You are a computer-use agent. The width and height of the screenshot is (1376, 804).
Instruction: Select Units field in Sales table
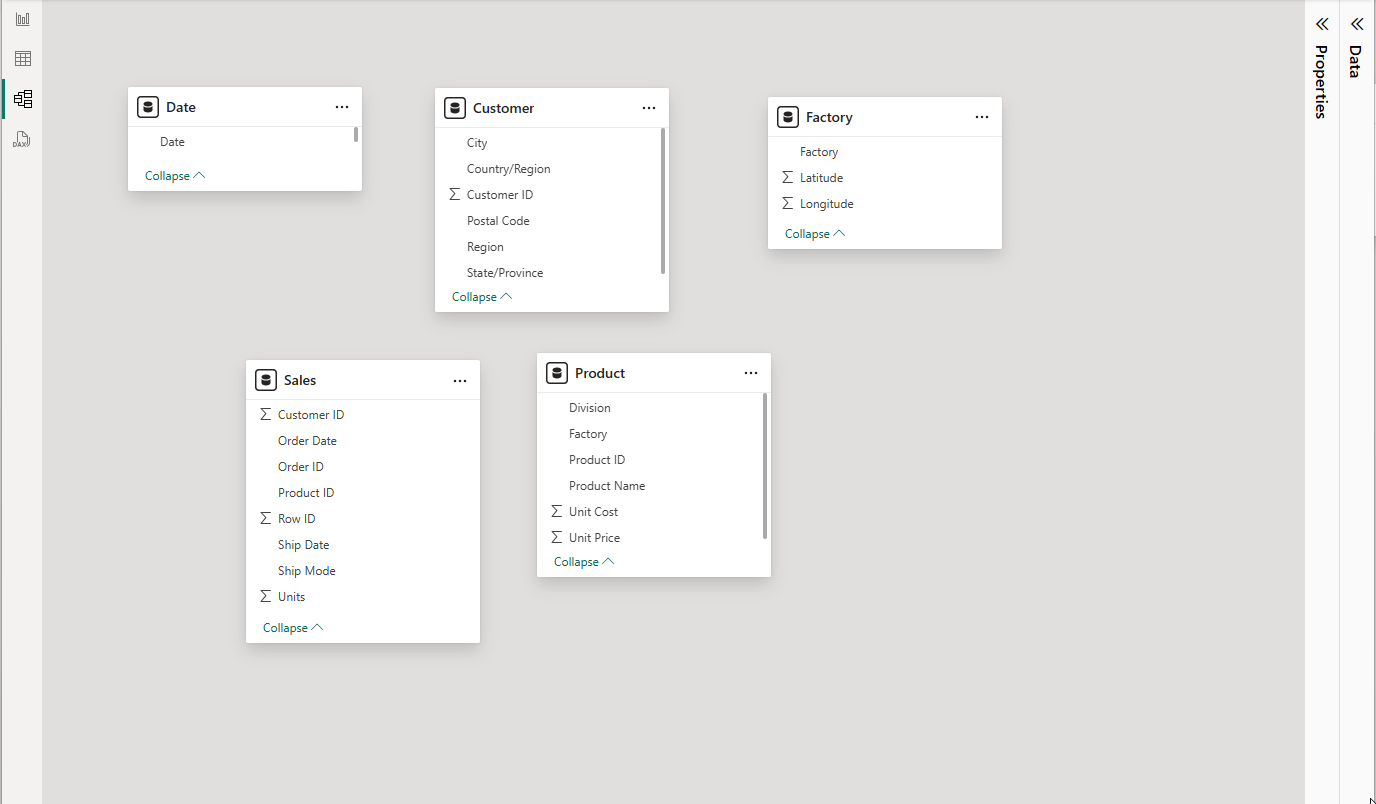click(363, 597)
